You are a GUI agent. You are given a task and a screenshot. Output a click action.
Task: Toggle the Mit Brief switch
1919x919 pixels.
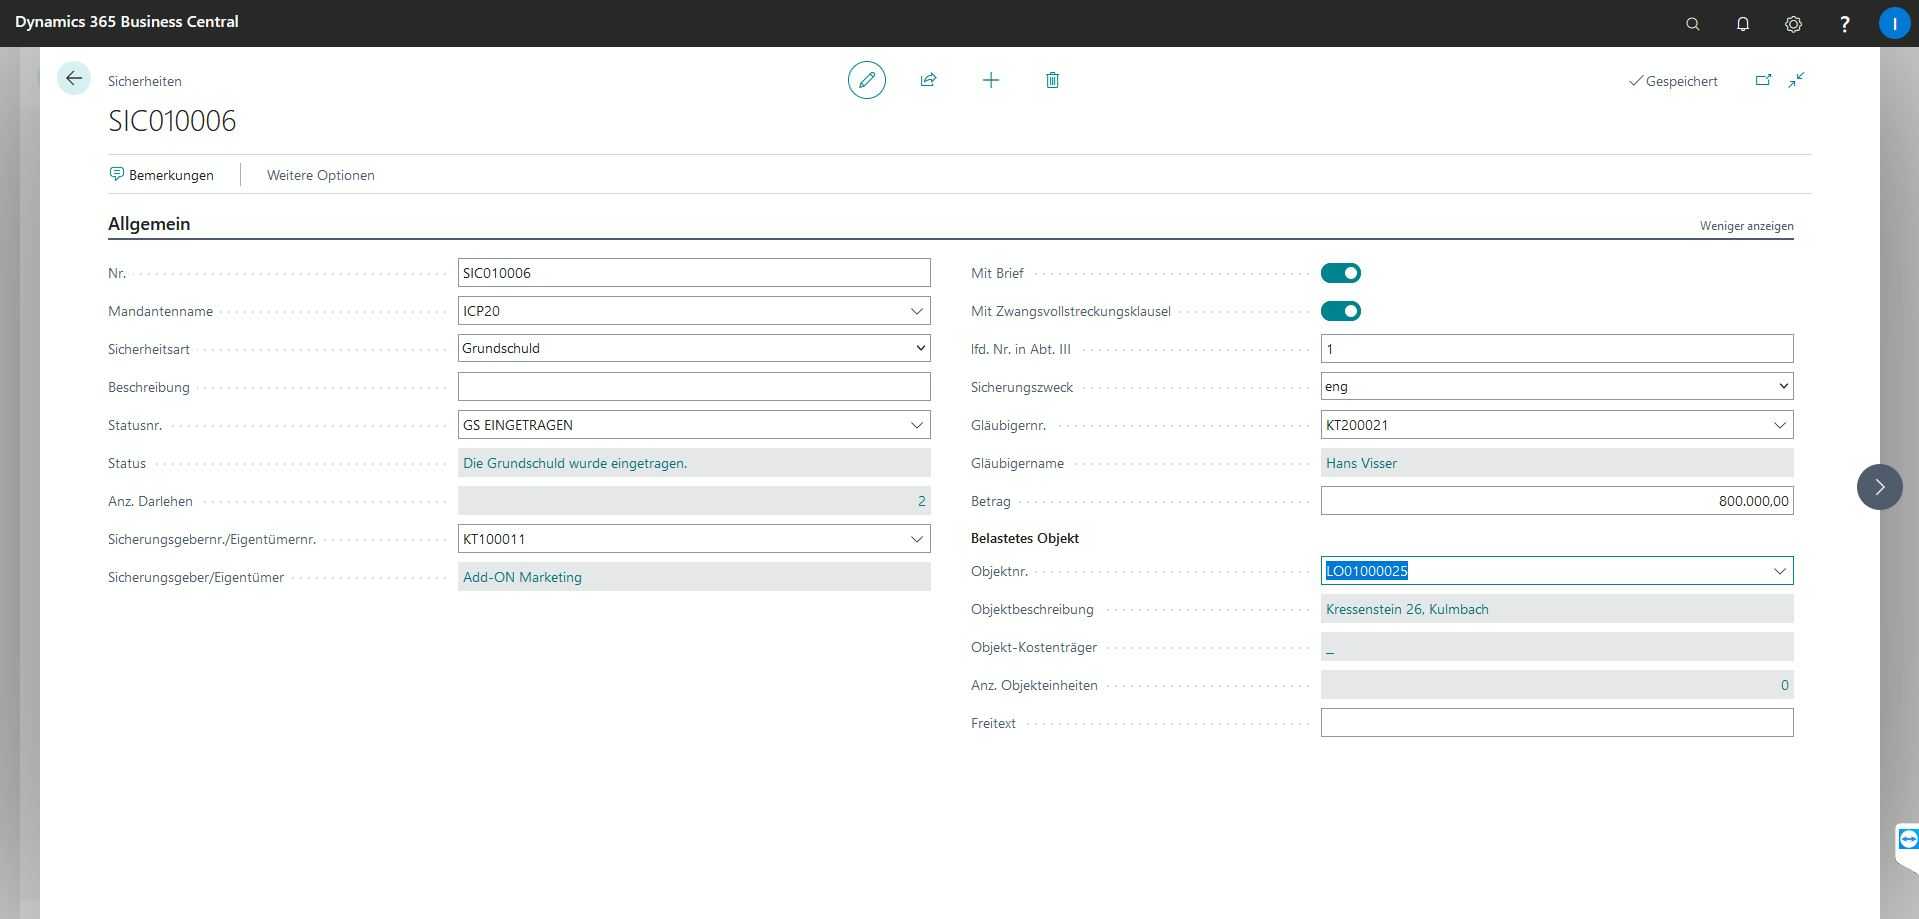[1340, 273]
